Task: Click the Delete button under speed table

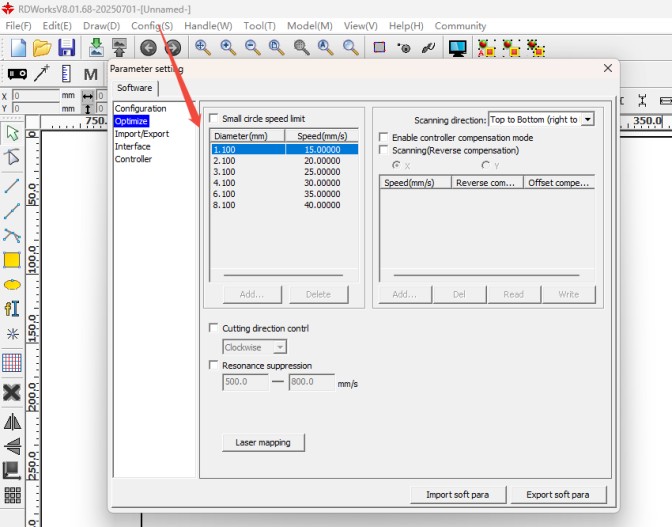Action: [x=318, y=294]
